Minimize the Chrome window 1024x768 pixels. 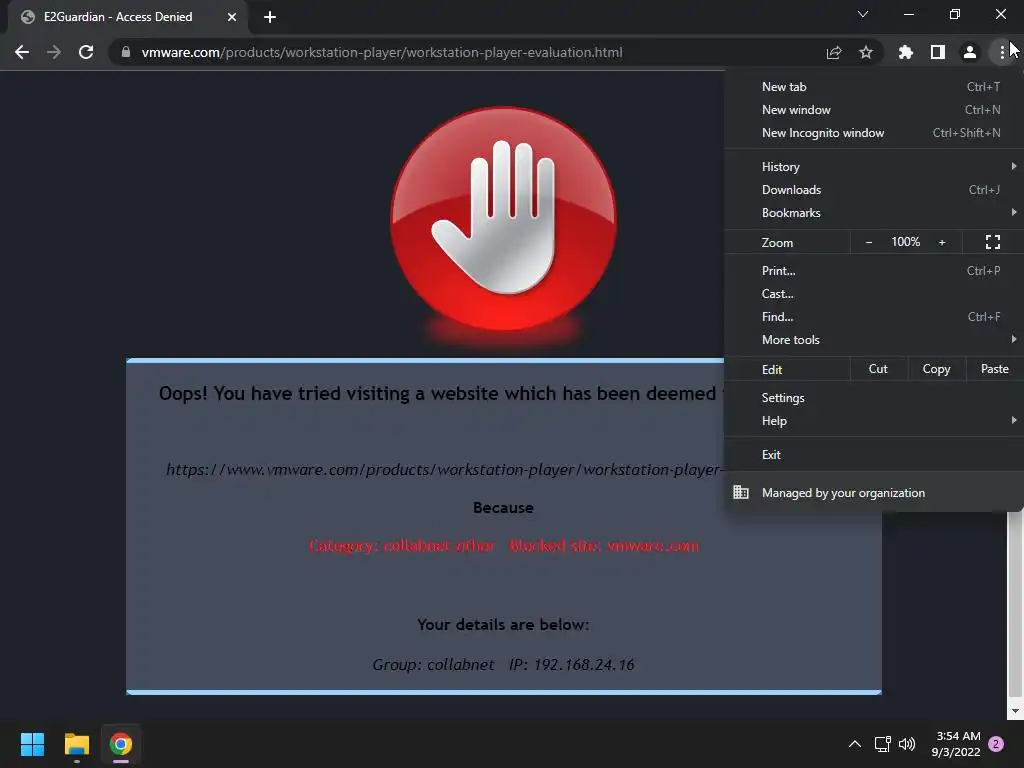[x=908, y=14]
